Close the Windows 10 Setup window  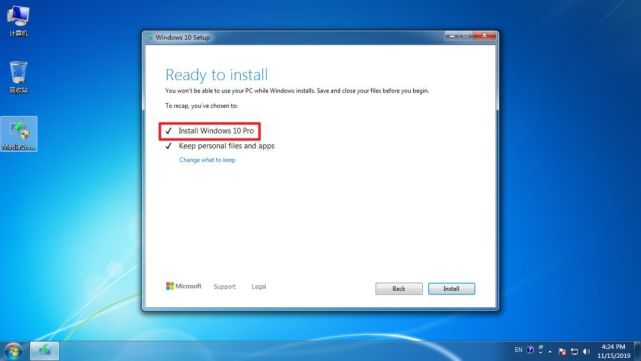click(x=484, y=36)
